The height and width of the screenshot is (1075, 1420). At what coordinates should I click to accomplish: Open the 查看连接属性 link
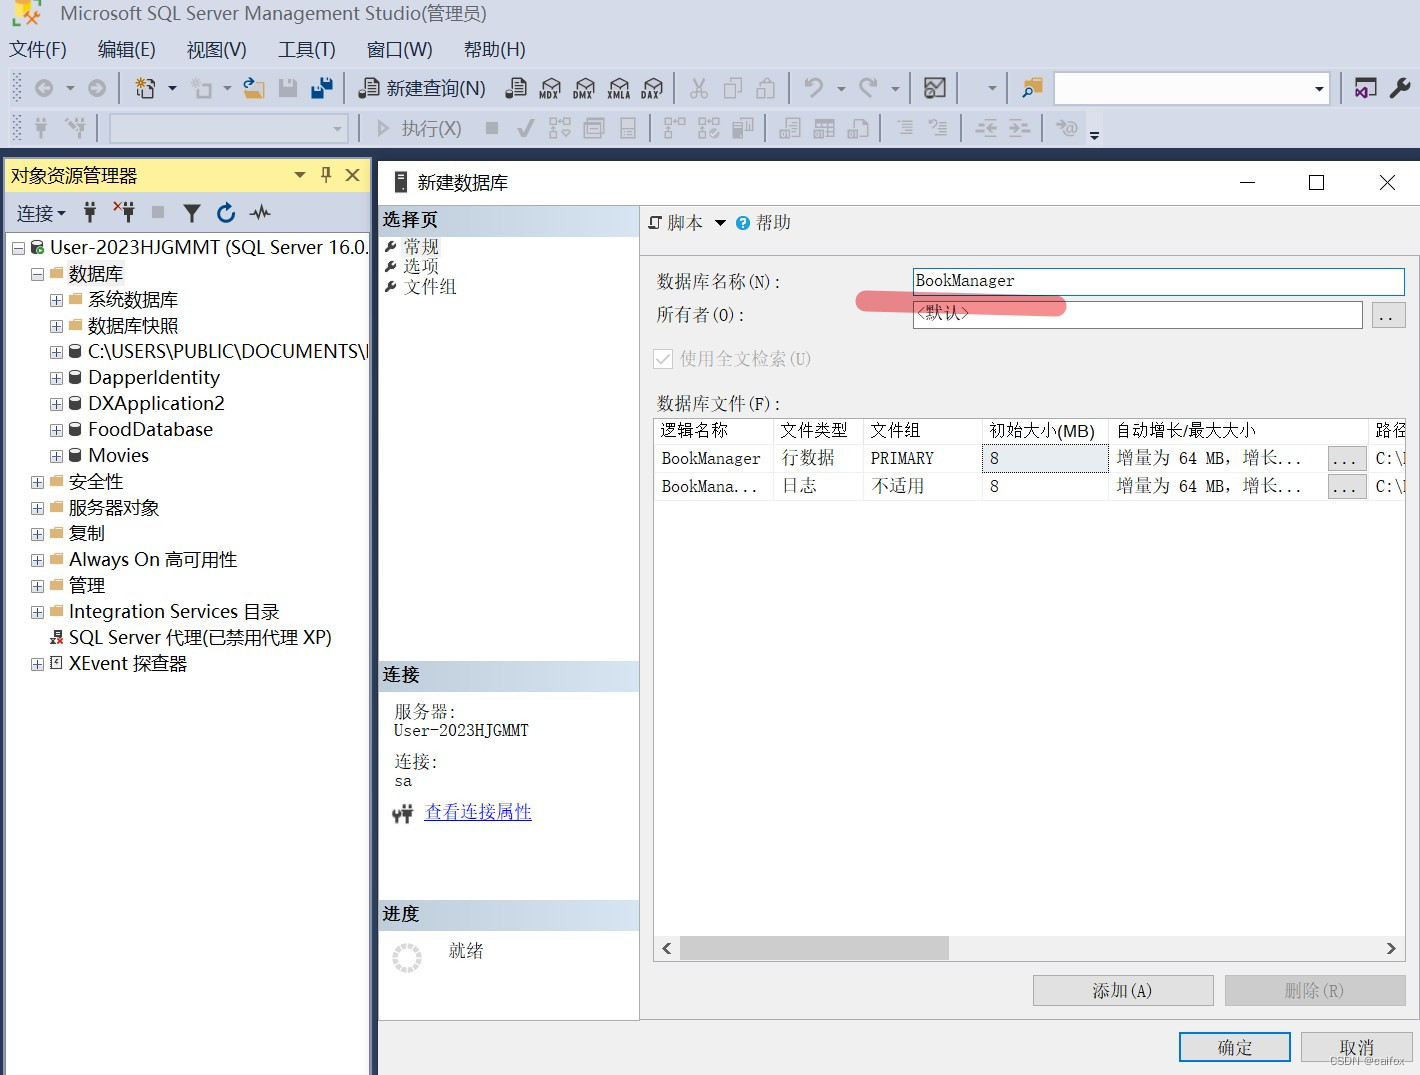(x=478, y=812)
